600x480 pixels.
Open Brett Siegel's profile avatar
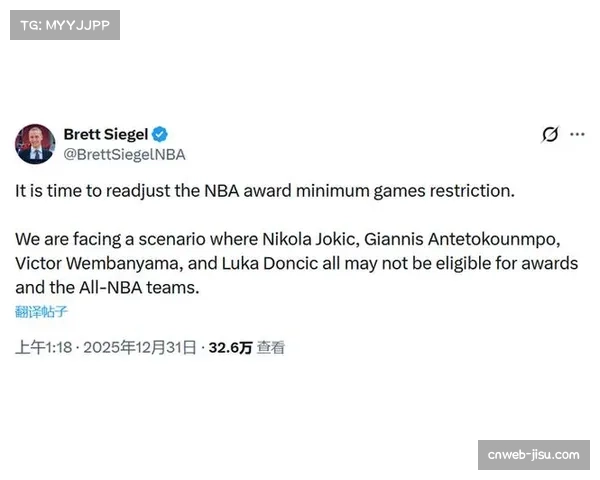(35, 144)
